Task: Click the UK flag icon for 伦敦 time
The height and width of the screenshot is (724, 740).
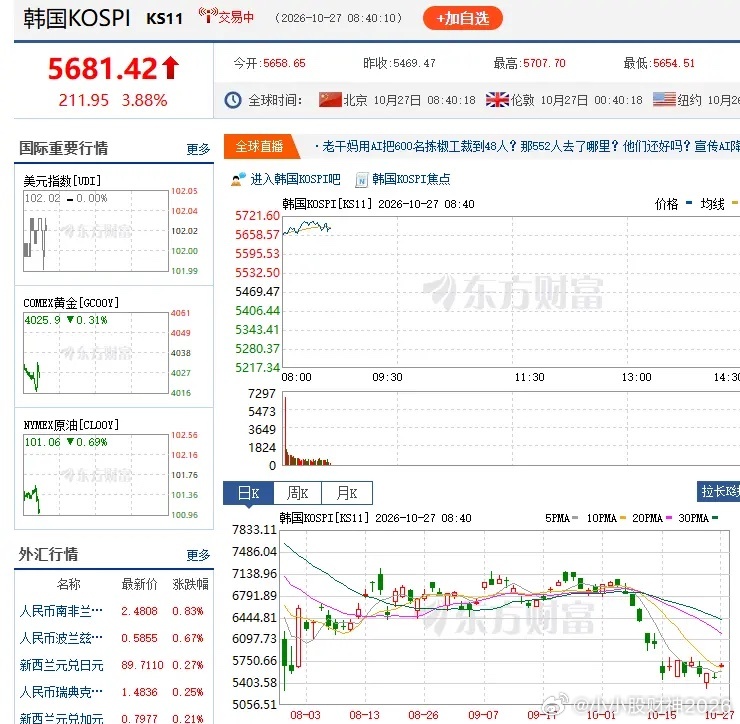Action: click(x=497, y=100)
